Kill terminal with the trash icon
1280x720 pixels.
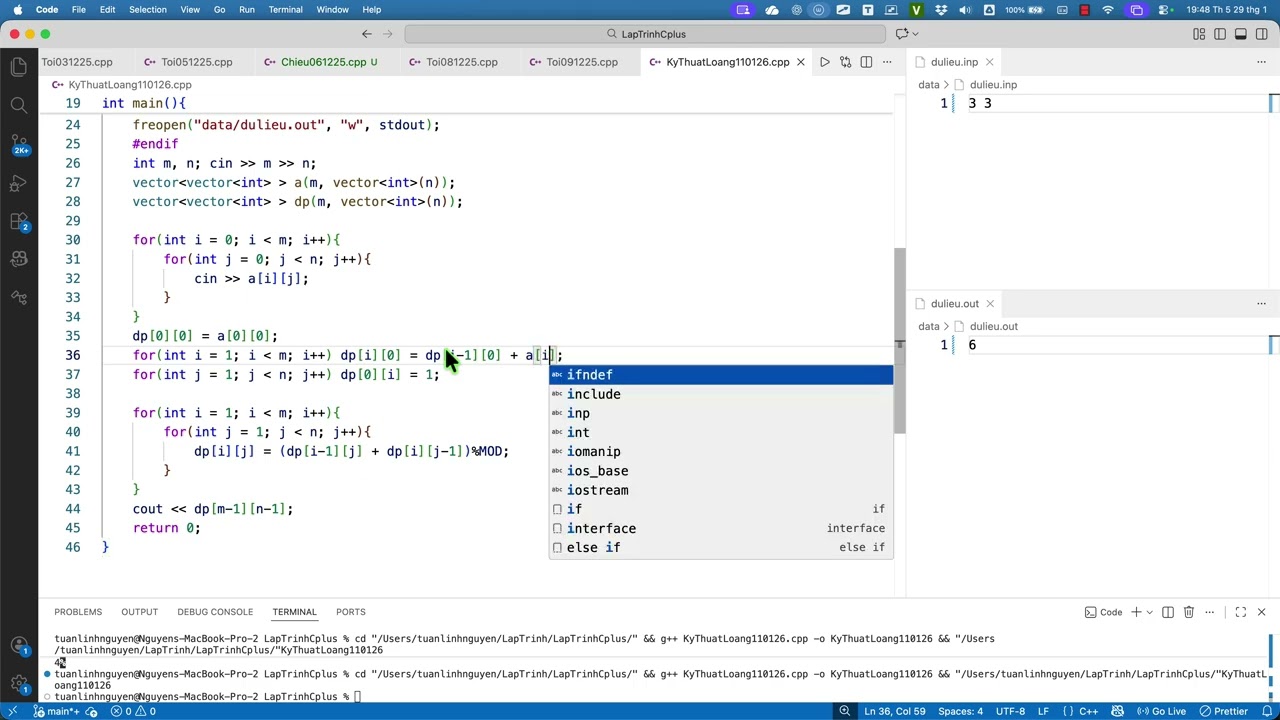[1188, 612]
